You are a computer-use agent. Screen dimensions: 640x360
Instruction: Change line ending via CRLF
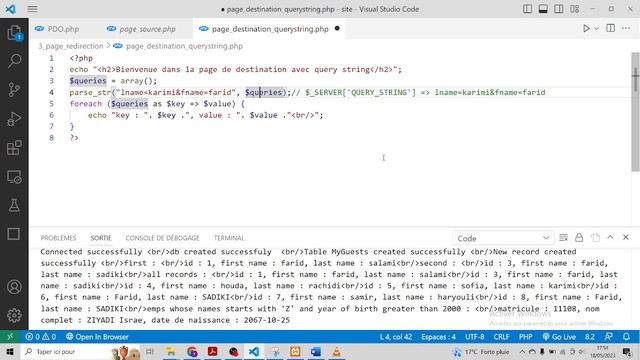click(x=501, y=337)
